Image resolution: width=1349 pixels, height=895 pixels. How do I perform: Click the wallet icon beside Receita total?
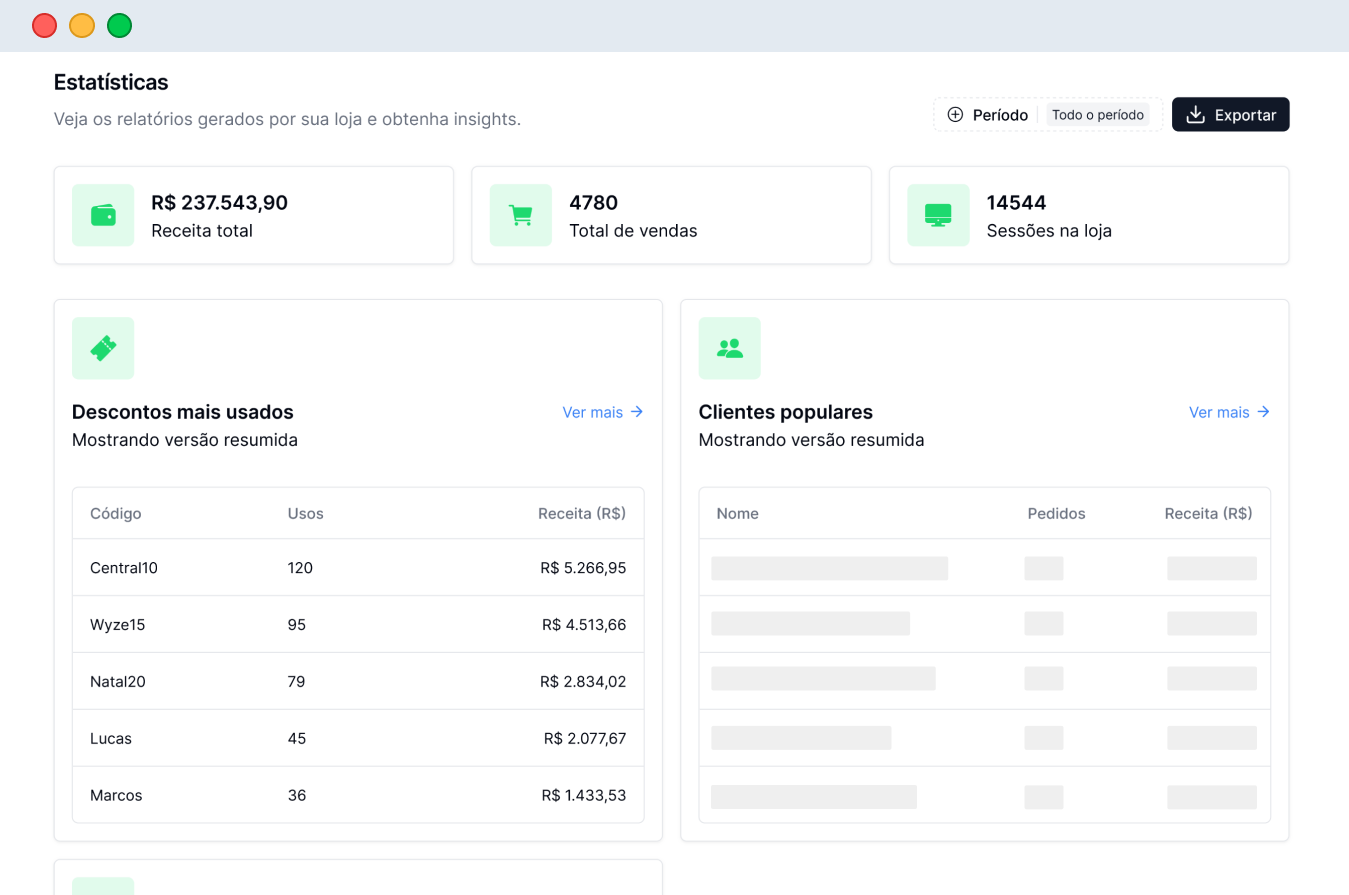[x=103, y=215]
